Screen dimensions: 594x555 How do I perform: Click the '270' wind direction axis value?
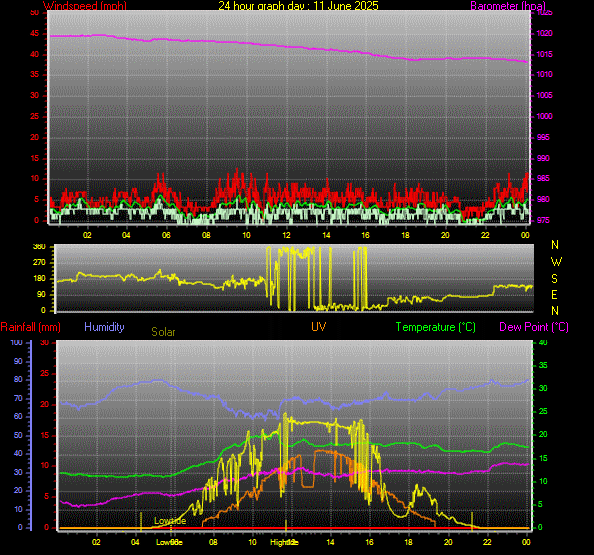pos(39,262)
